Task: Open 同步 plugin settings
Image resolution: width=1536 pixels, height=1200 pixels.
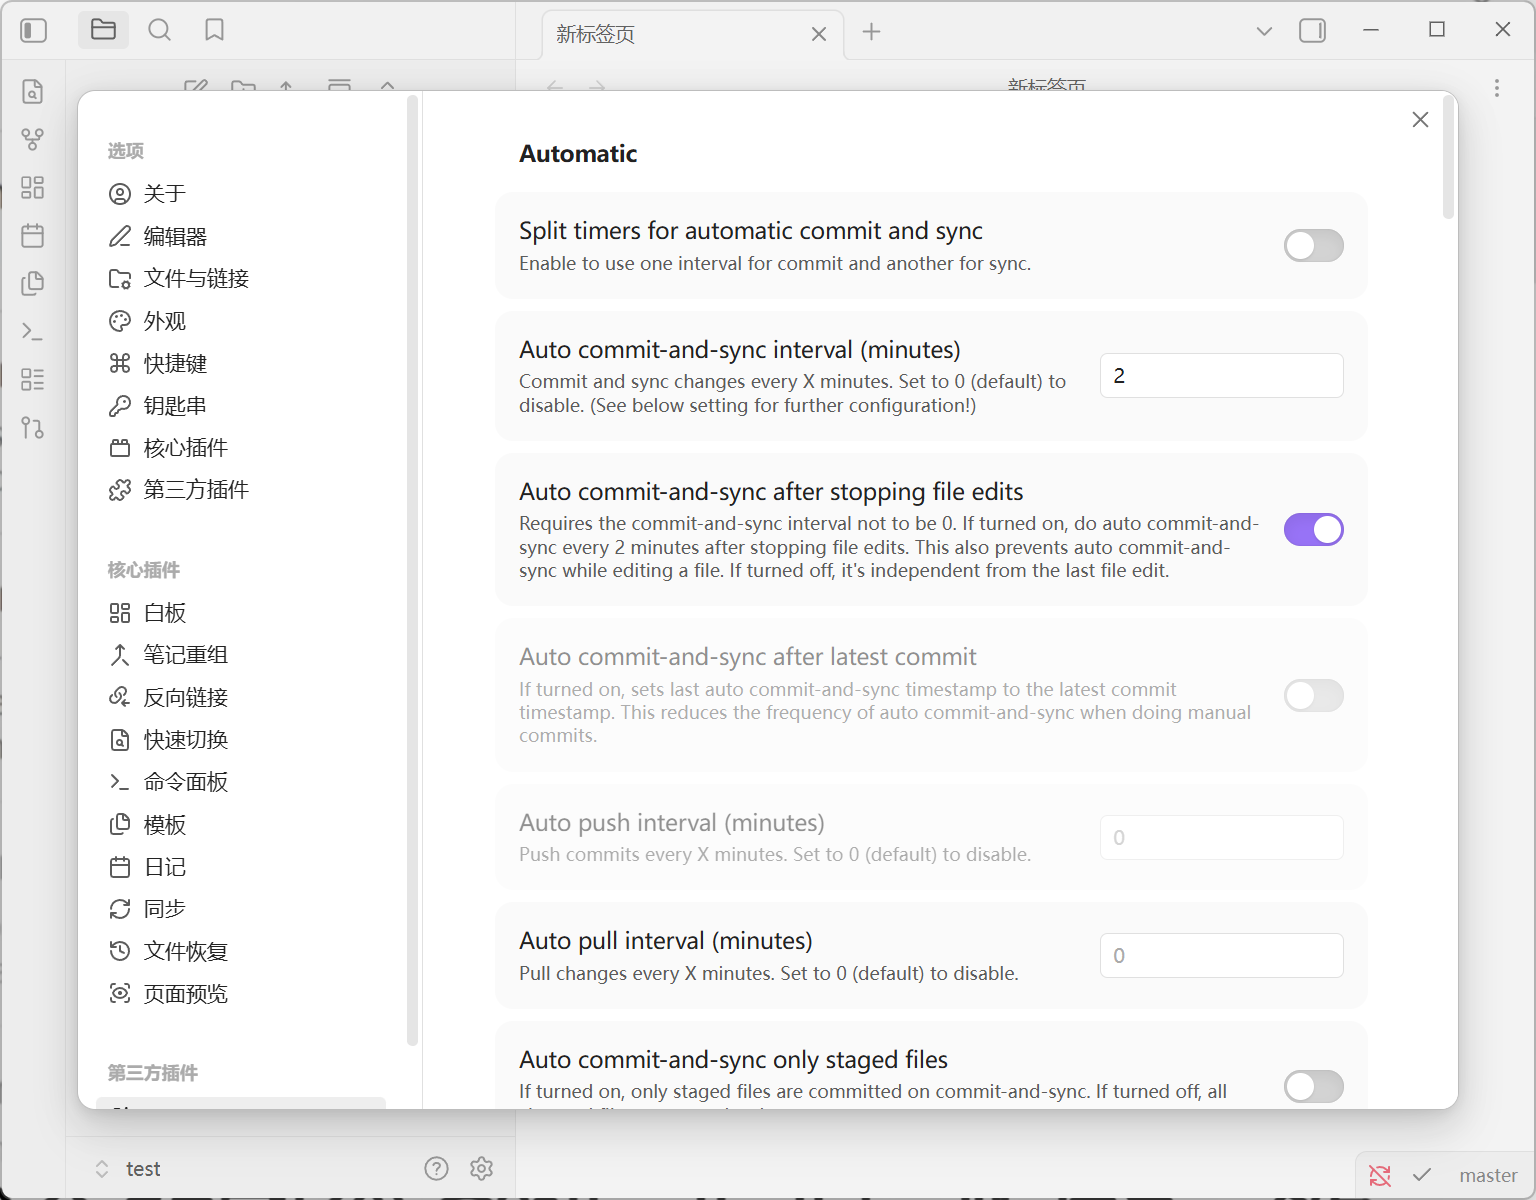Action: [x=241, y=909]
